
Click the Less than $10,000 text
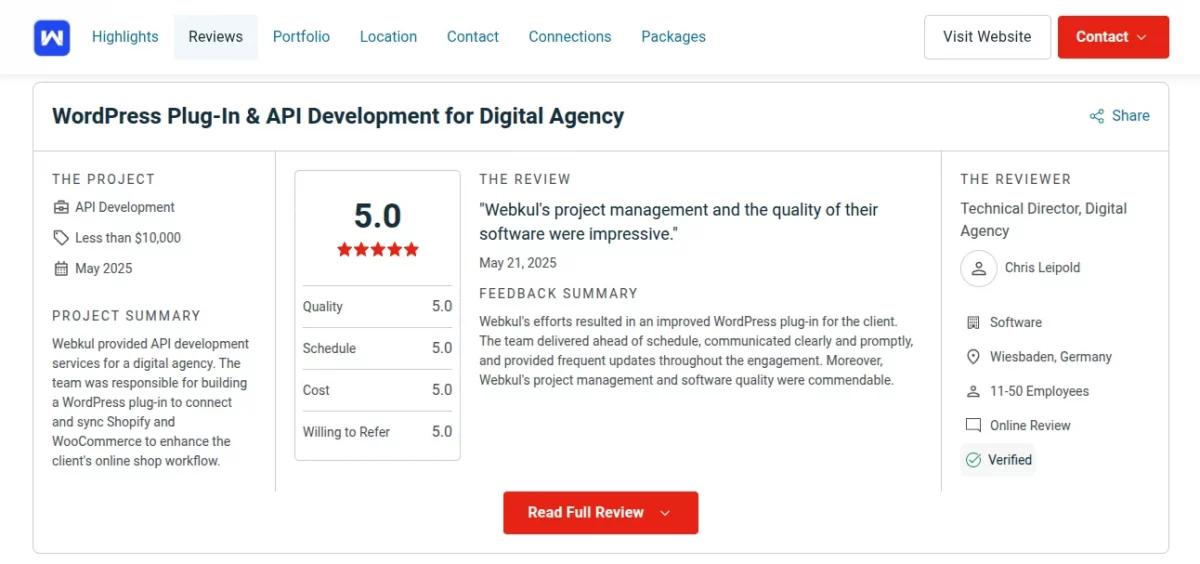128,238
